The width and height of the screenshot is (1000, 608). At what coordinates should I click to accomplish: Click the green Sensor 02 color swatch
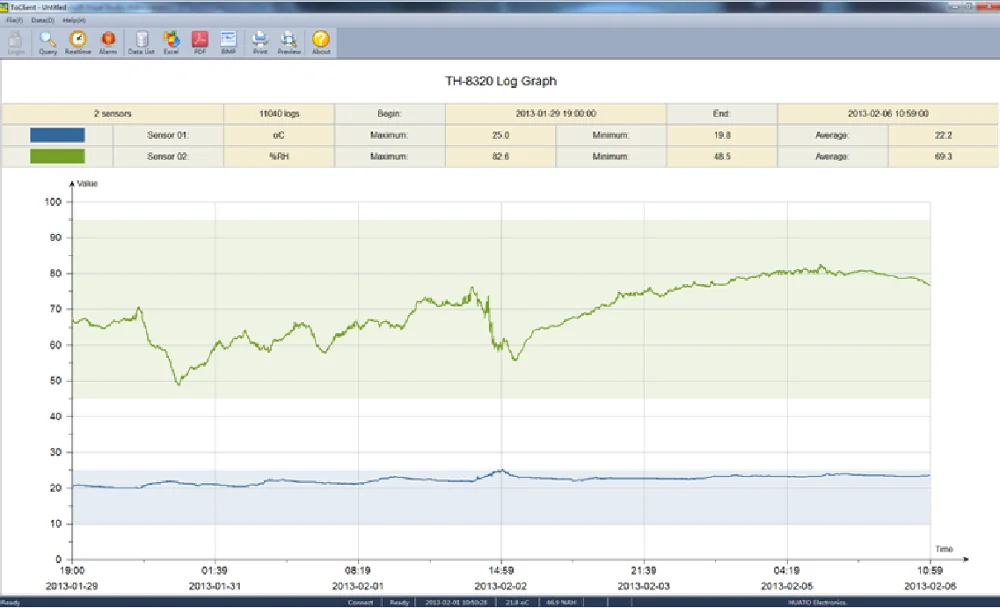(57, 157)
